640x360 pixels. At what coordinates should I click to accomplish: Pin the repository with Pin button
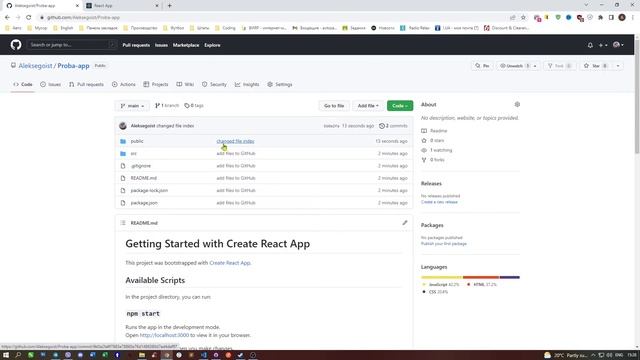[x=482, y=66]
